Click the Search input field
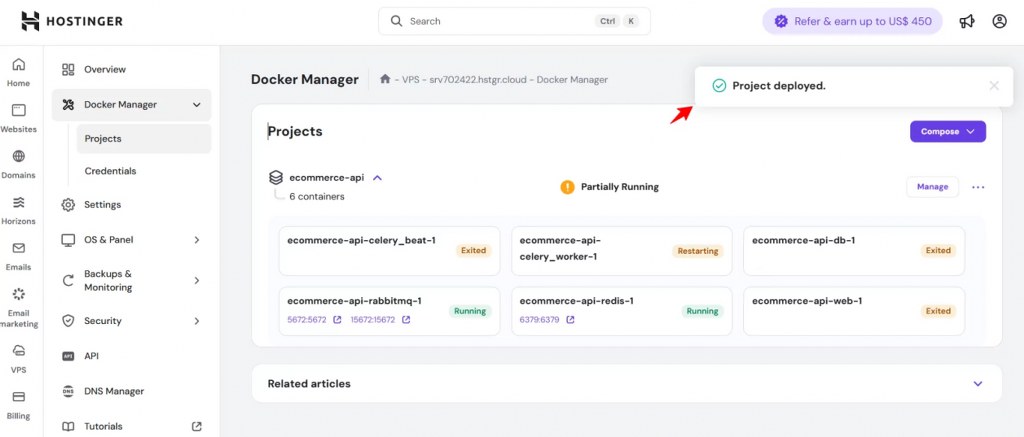Image resolution: width=1024 pixels, height=437 pixels. coord(514,21)
